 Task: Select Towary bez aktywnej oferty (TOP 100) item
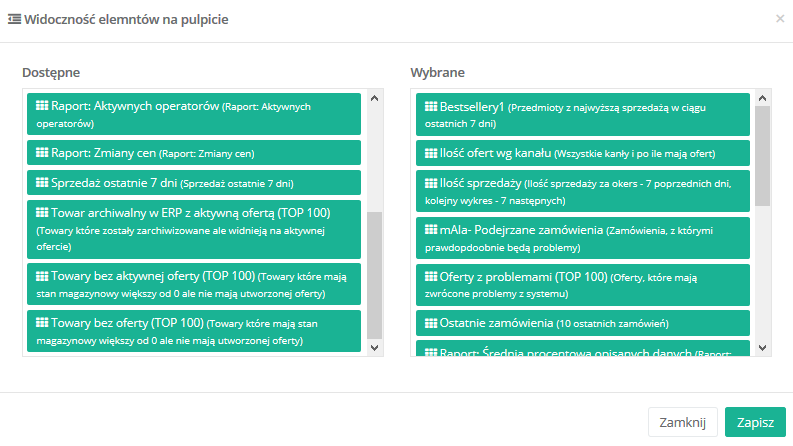click(x=193, y=284)
